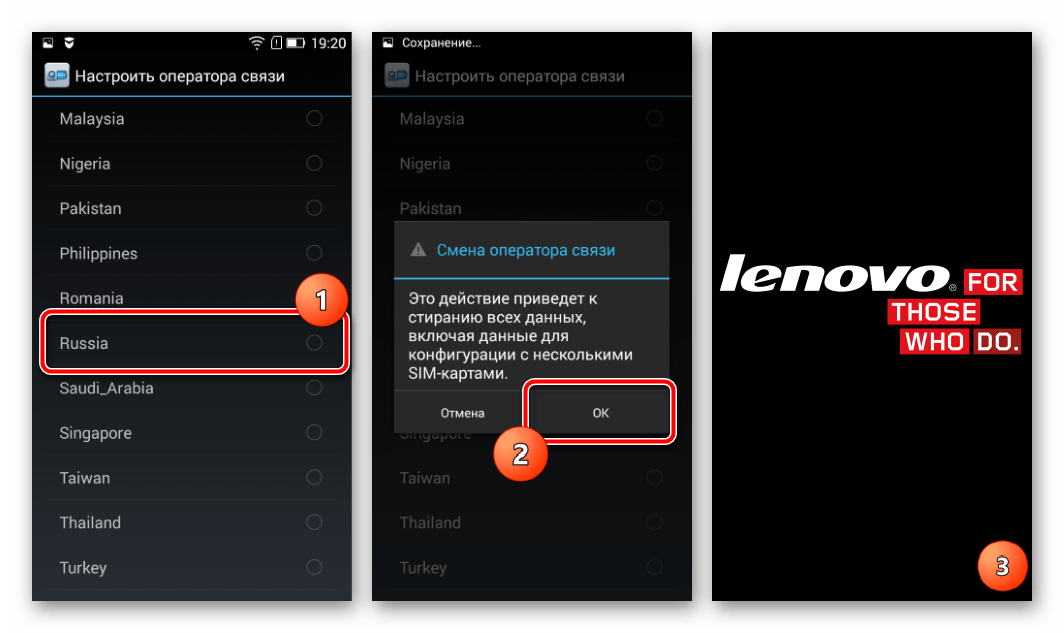This screenshot has height=633, width=1064.
Task: Tap the warning triangle icon in dialog
Action: [x=418, y=250]
